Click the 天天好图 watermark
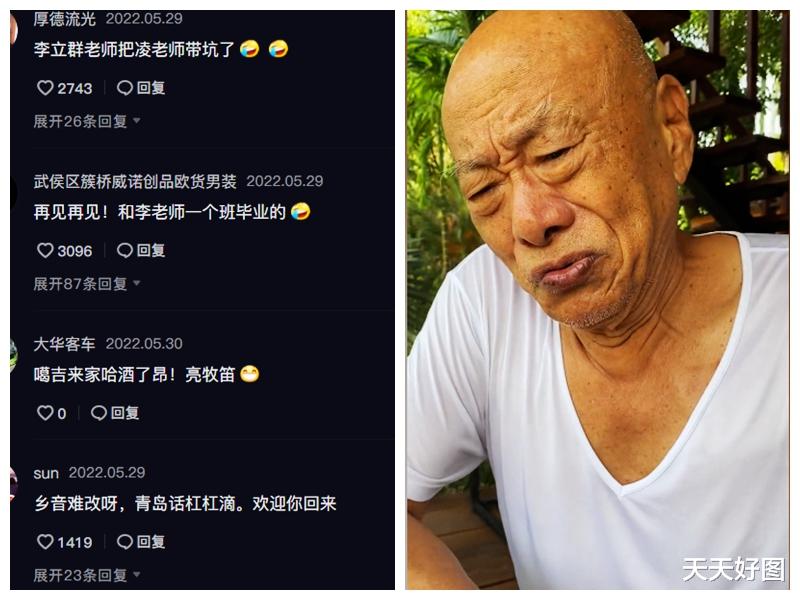The width and height of the screenshot is (800, 600). tap(734, 569)
